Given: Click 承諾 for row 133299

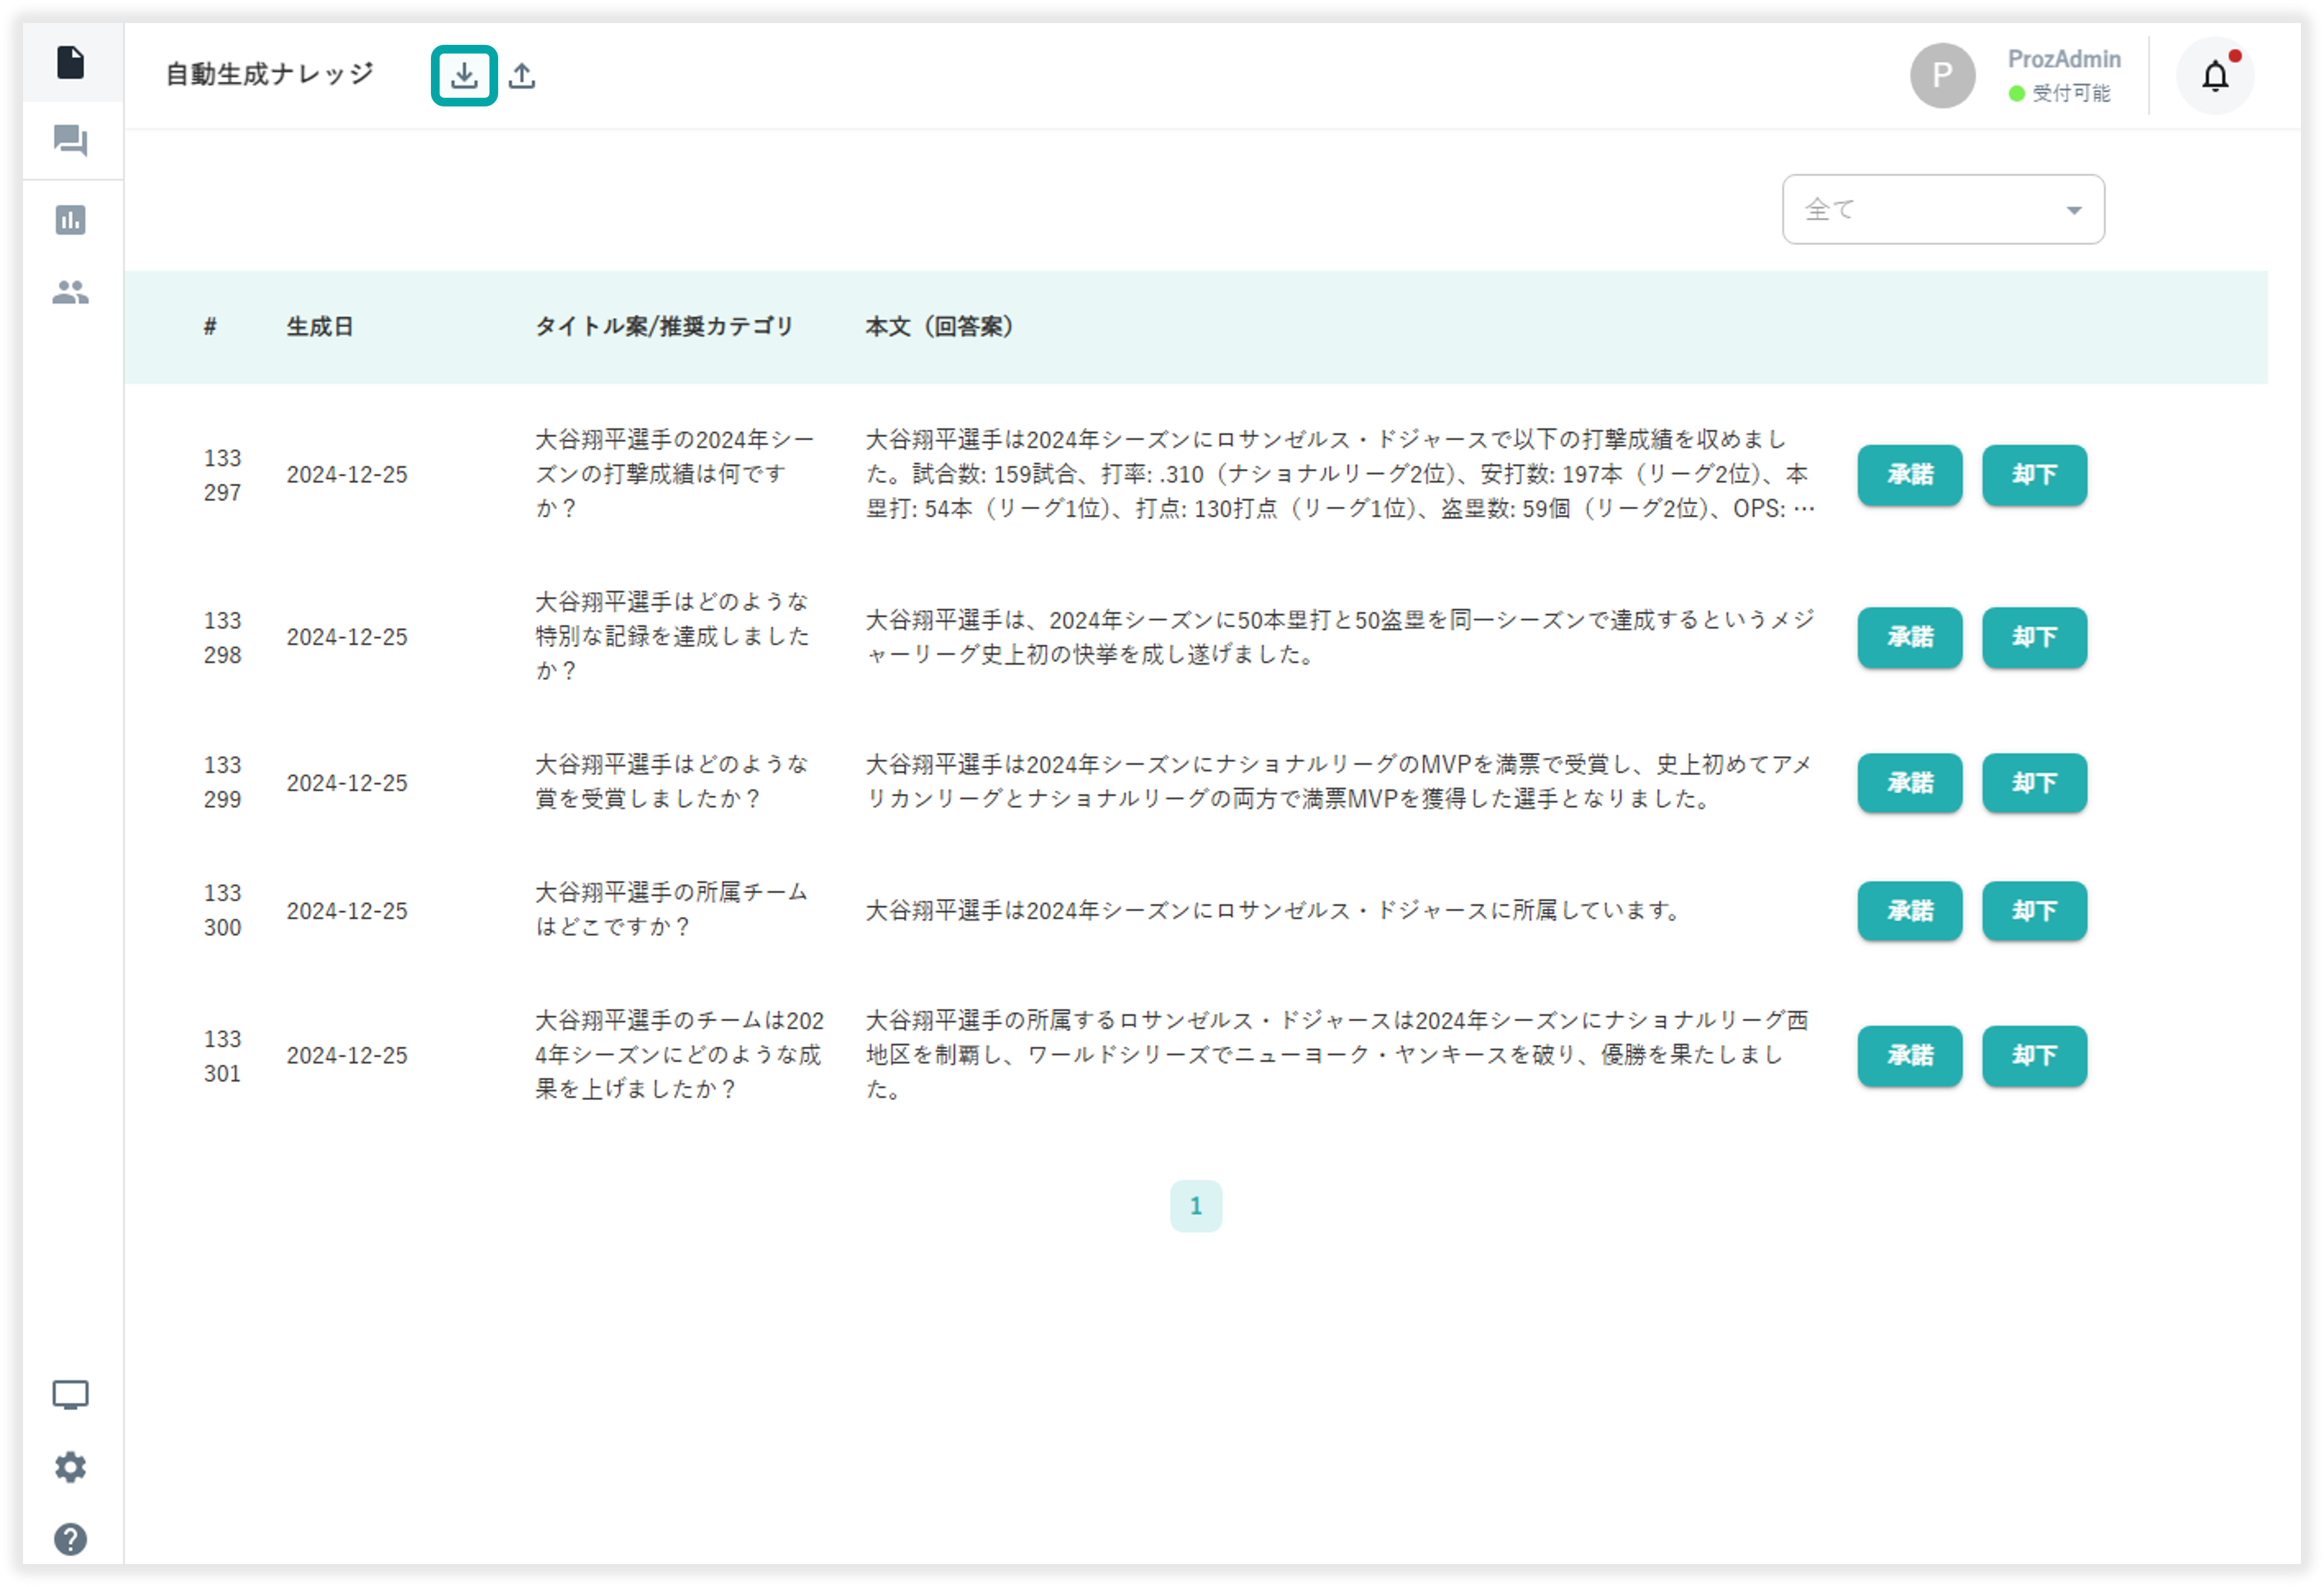Looking at the screenshot, I should coord(1910,783).
